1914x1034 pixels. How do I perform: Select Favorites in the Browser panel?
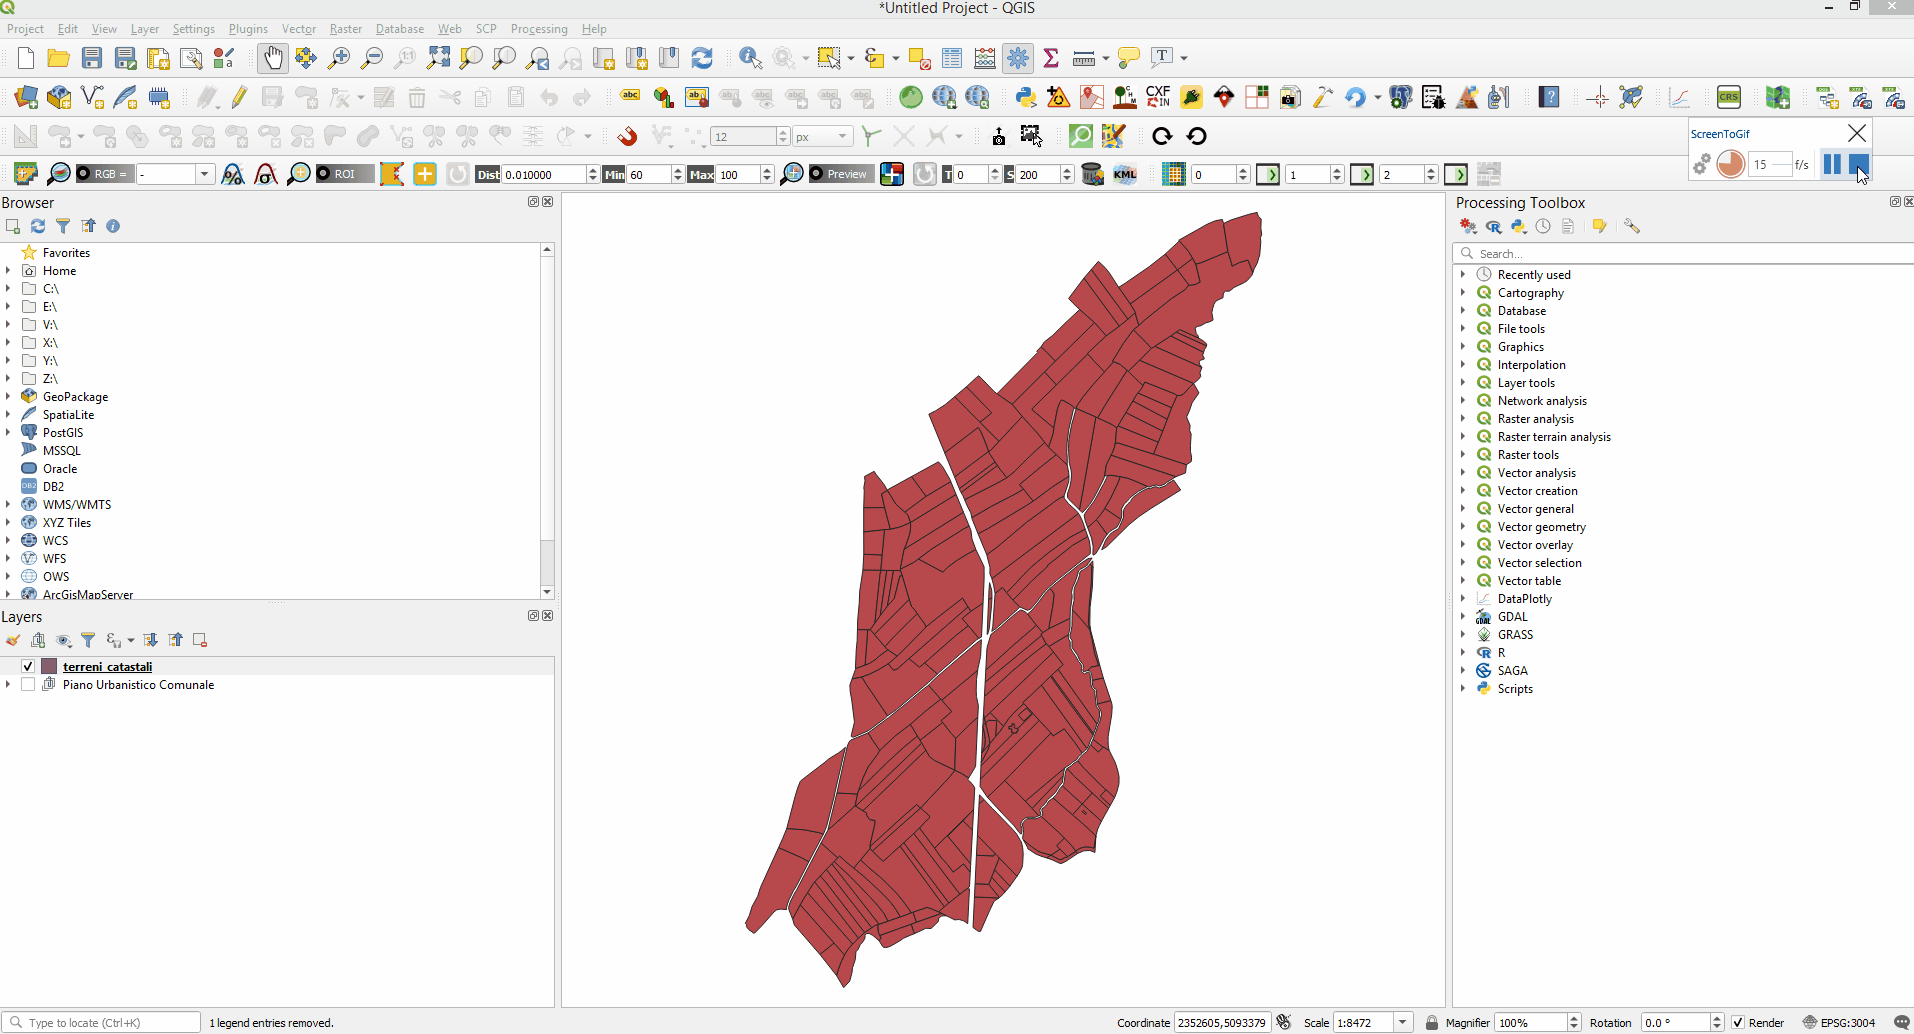66,253
